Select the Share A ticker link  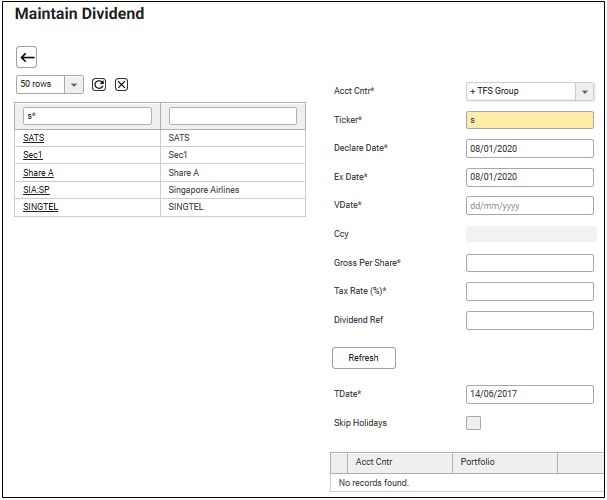point(38,173)
